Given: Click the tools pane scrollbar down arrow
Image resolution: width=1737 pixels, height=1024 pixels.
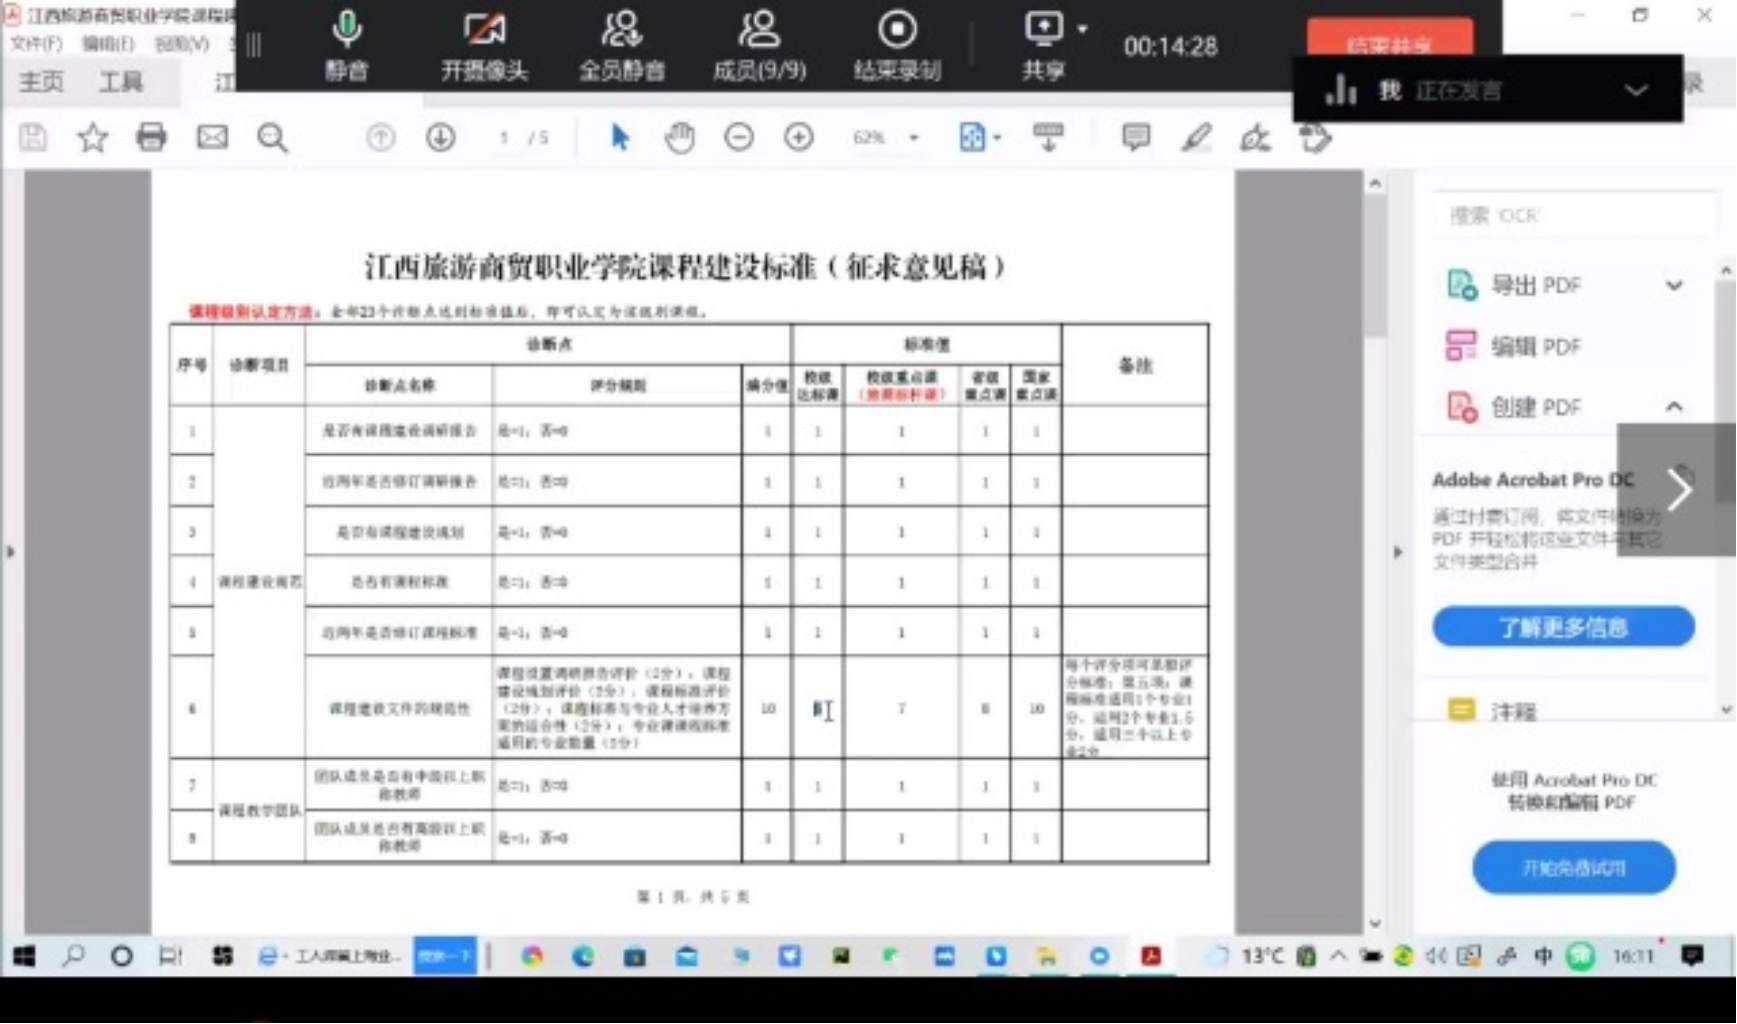Looking at the screenshot, I should pos(1726,710).
